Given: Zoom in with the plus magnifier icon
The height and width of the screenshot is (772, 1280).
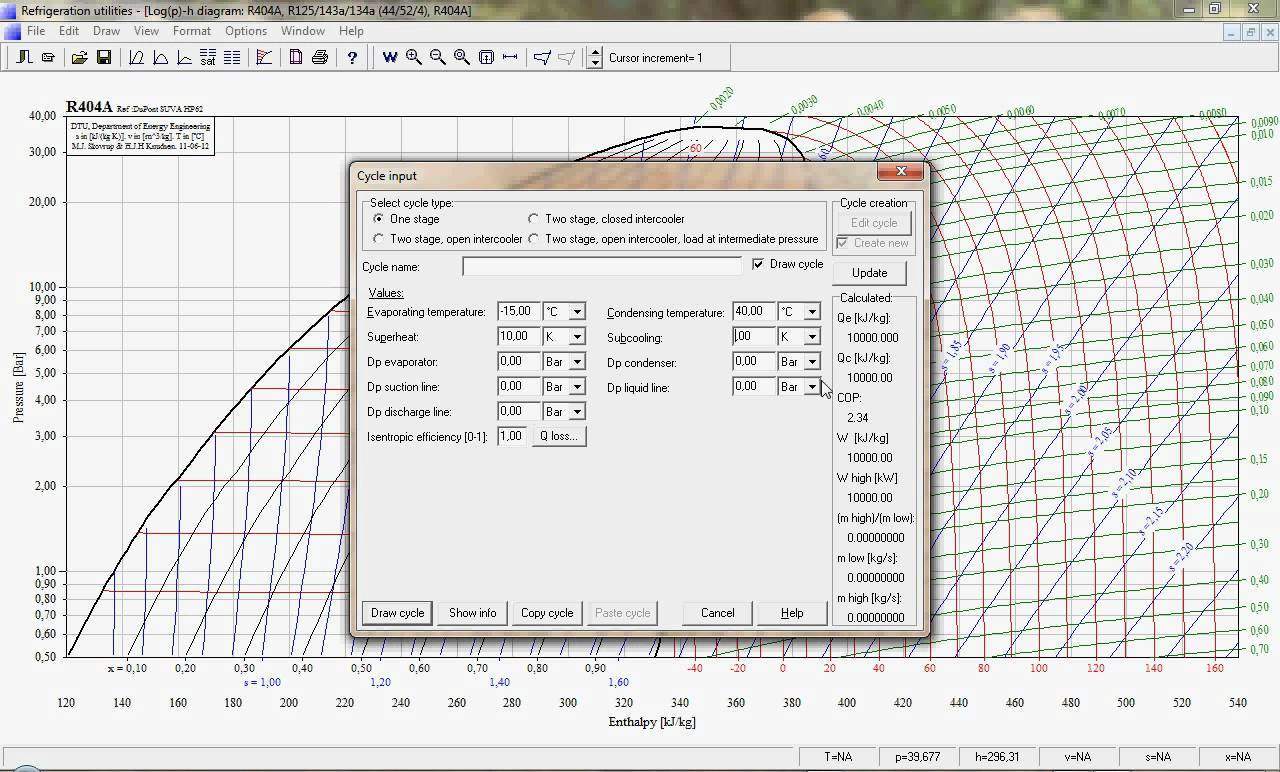Looking at the screenshot, I should click(414, 58).
